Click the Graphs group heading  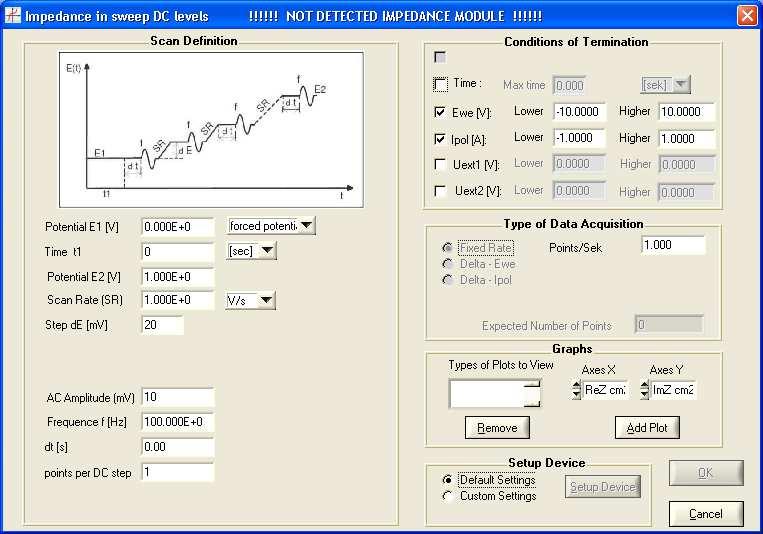click(x=572, y=349)
